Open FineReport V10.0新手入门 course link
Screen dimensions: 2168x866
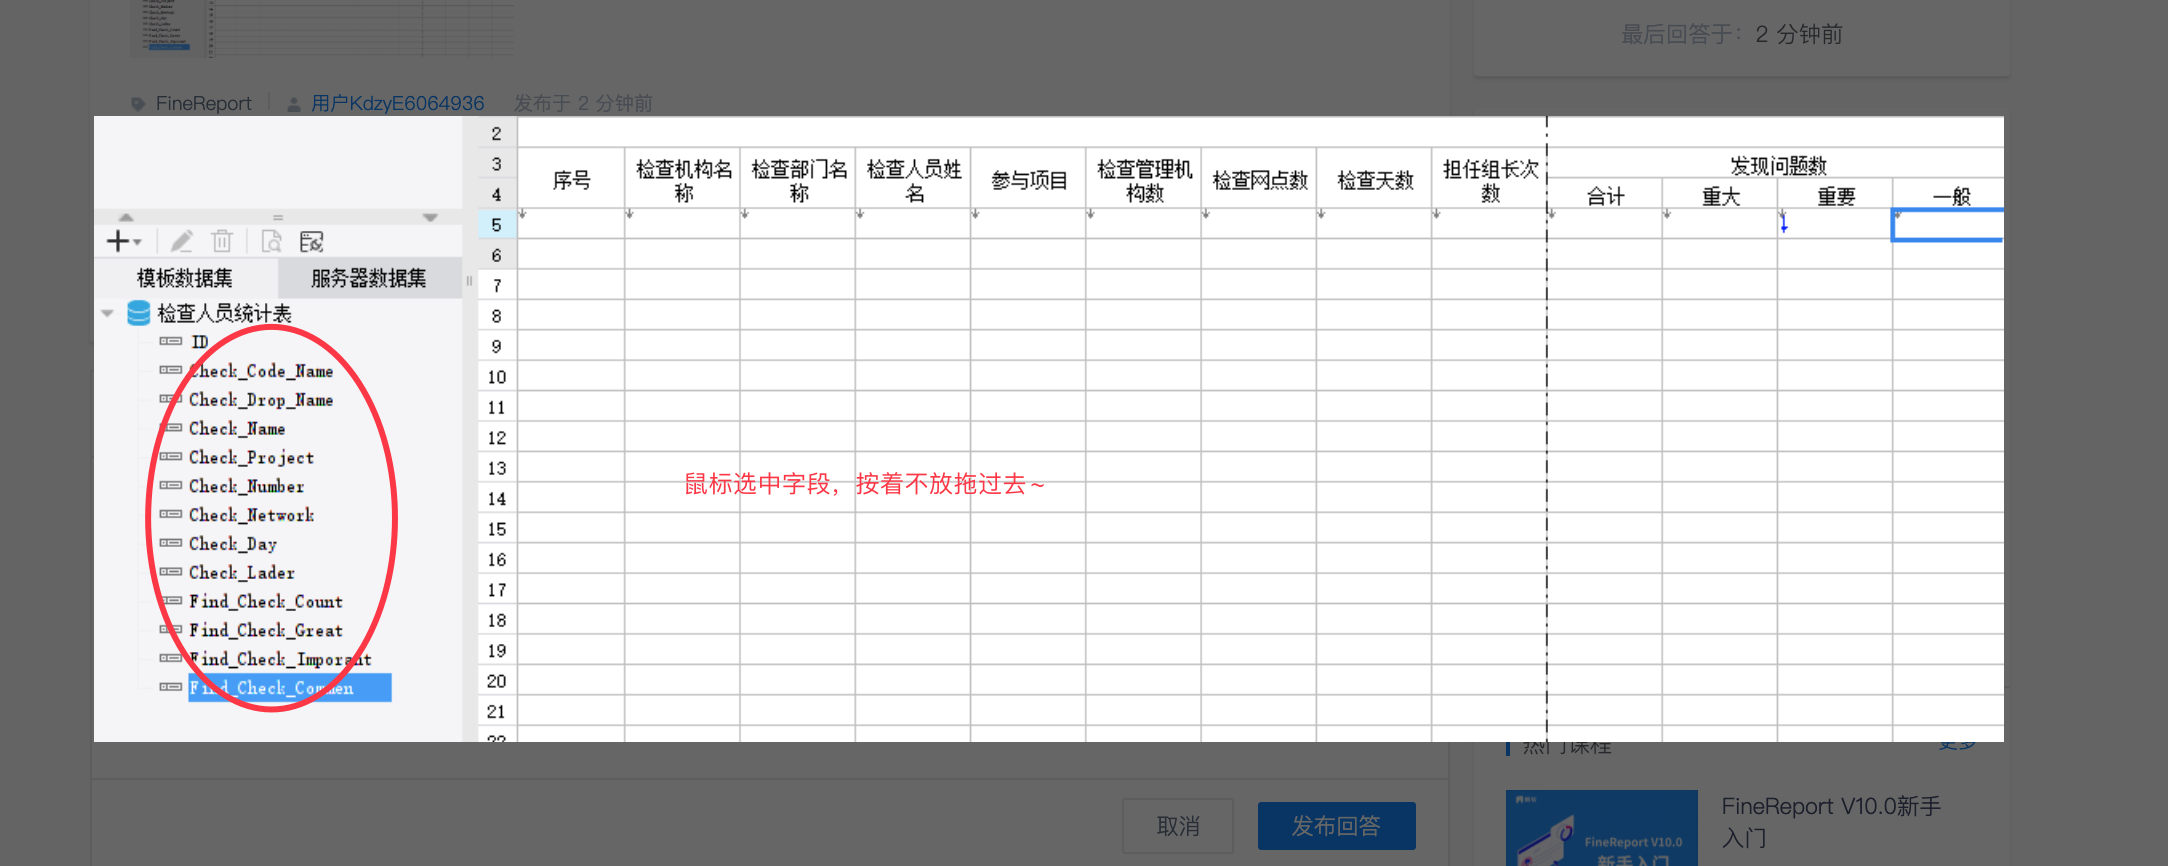coord(1831,821)
